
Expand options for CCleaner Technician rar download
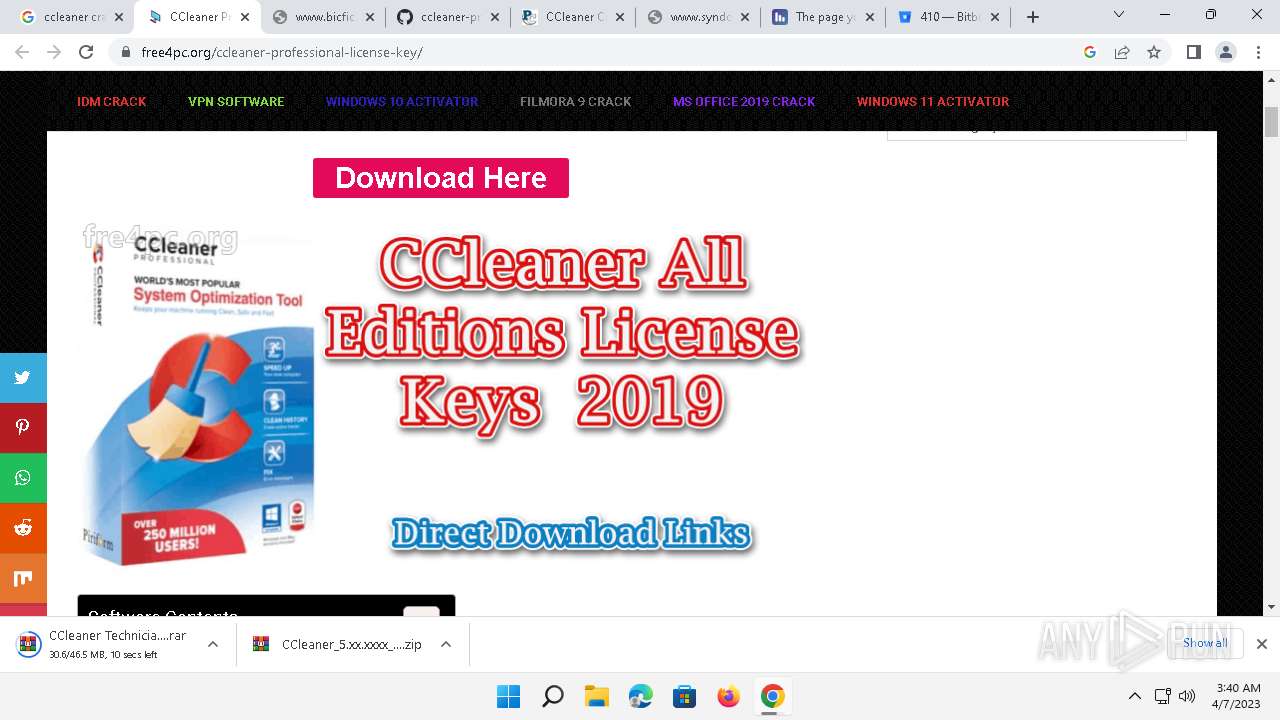coord(213,645)
